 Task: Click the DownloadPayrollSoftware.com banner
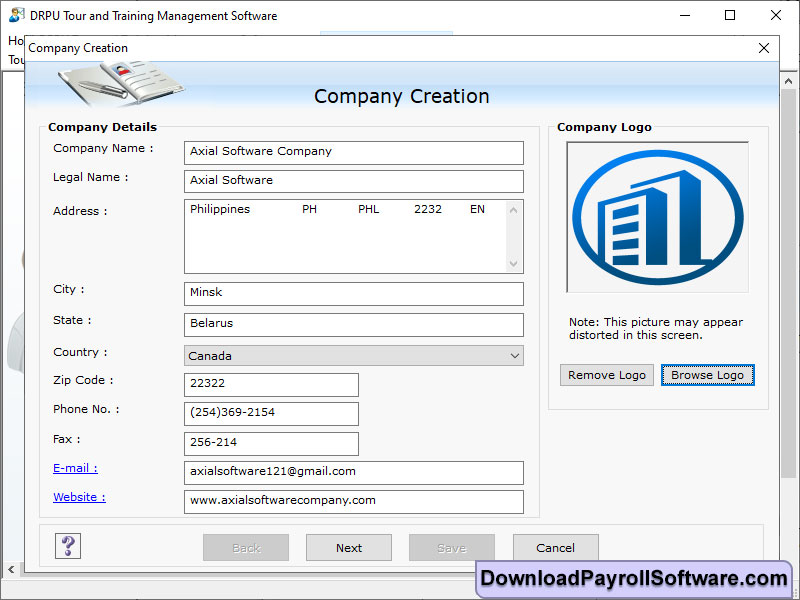(x=634, y=578)
